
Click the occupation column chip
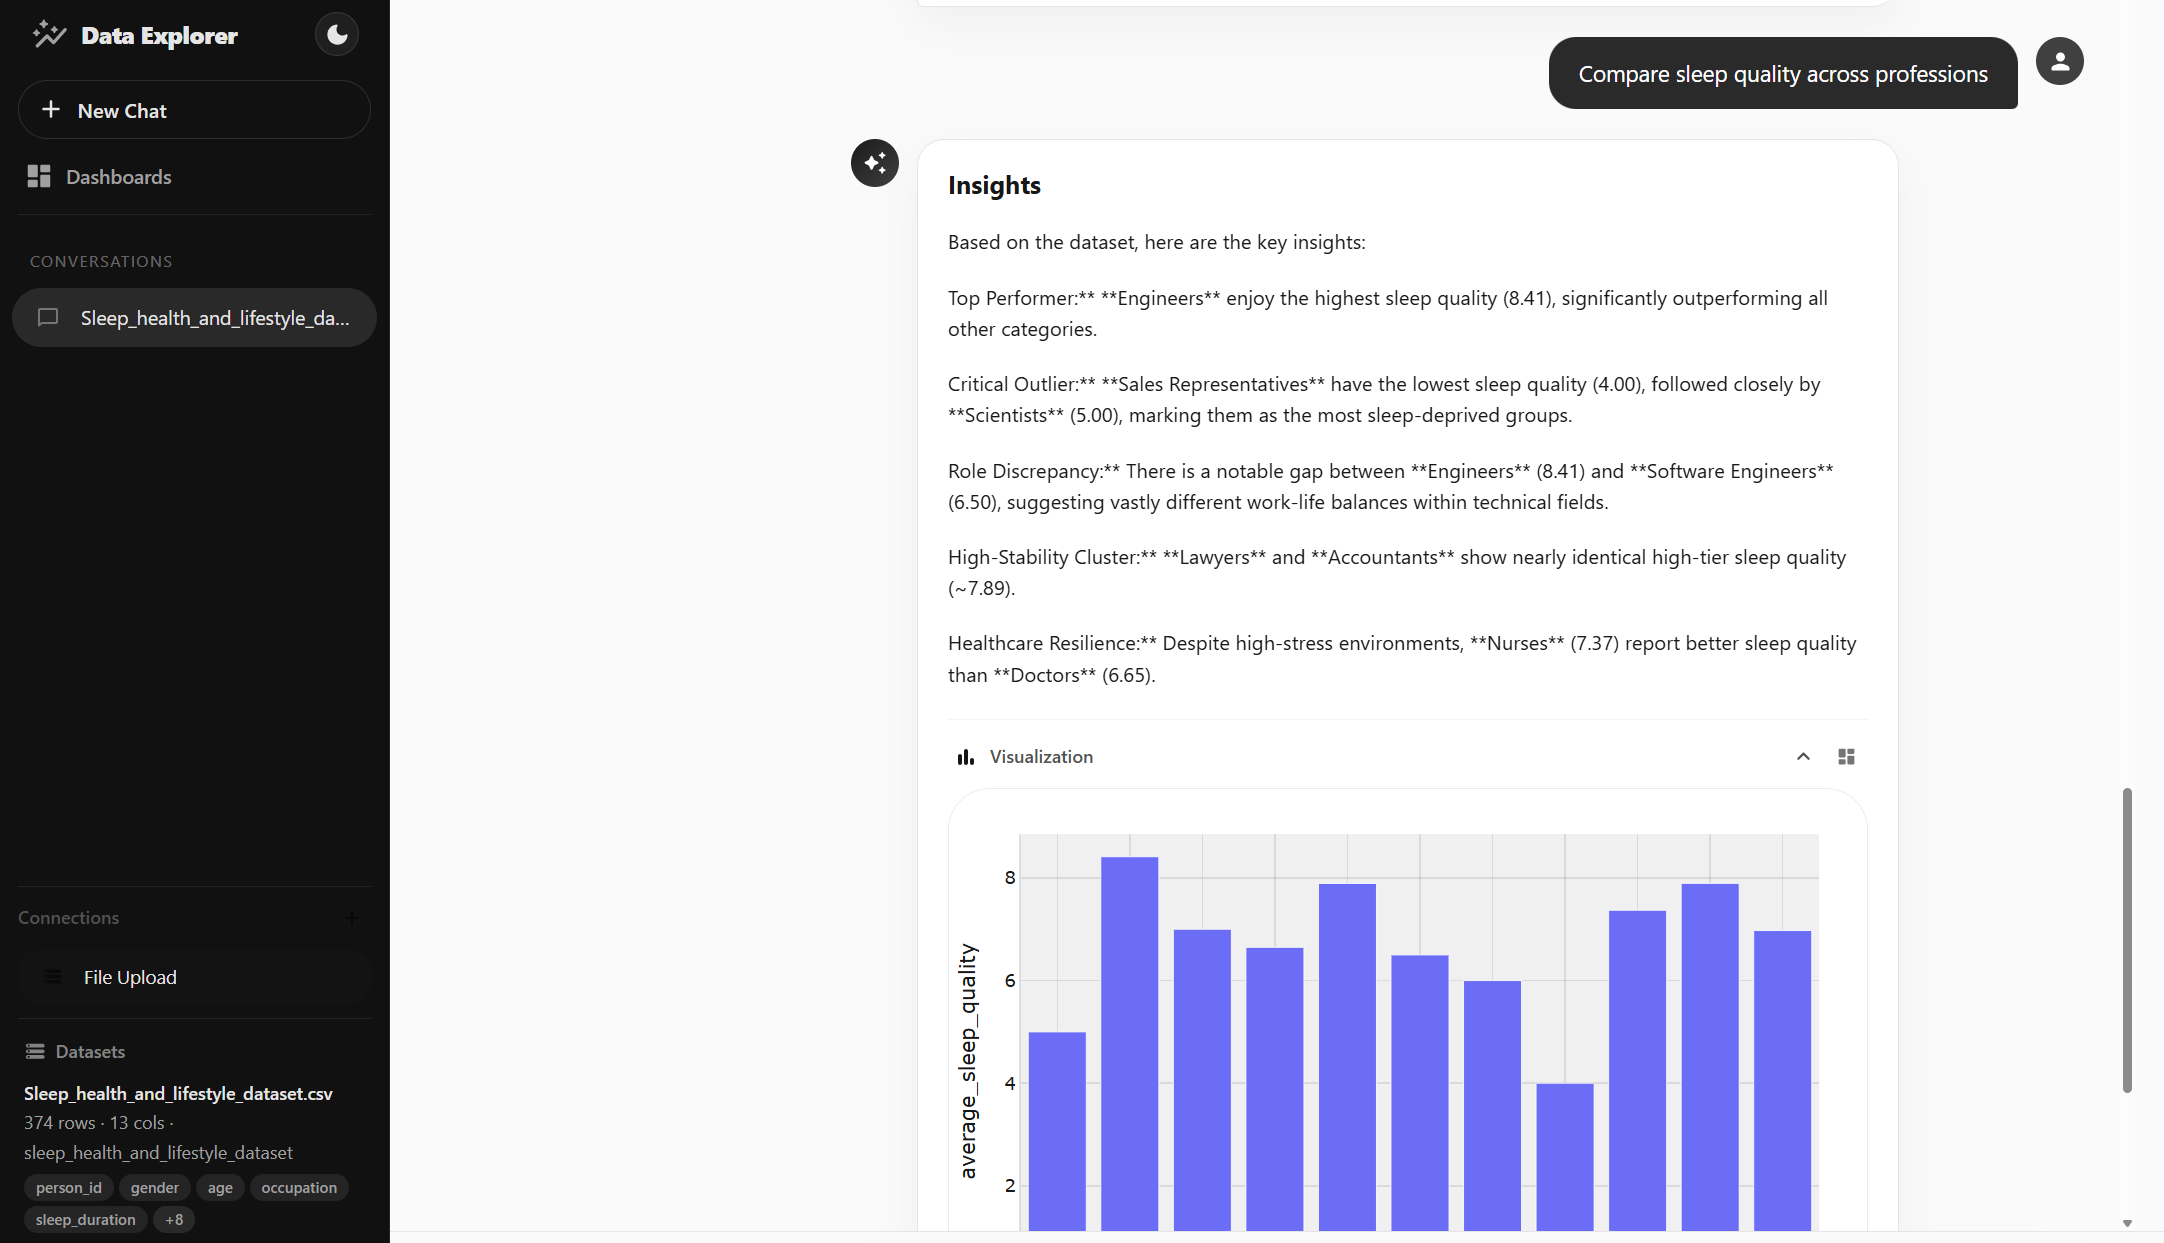point(299,1188)
